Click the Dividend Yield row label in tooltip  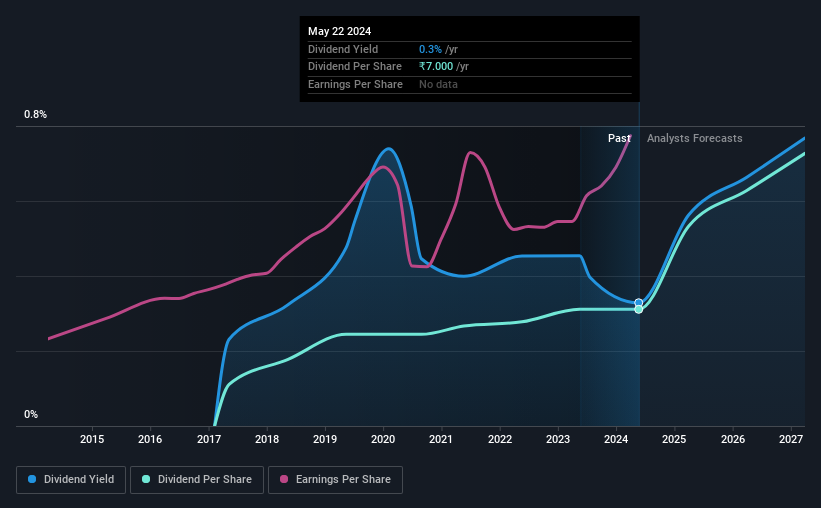343,49
